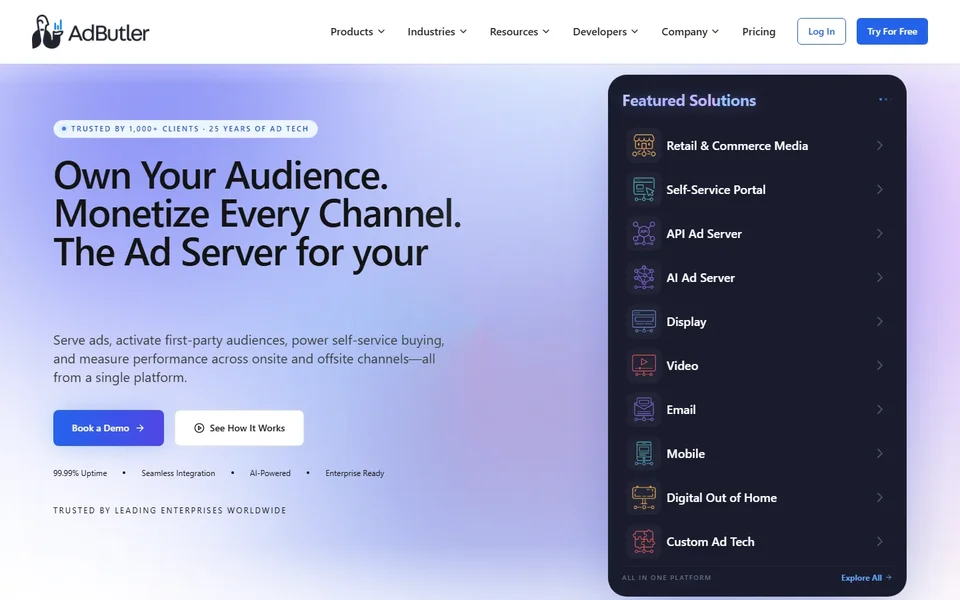Viewport: 960px width, 600px height.
Task: Open the Industries menu
Action: [x=437, y=31]
